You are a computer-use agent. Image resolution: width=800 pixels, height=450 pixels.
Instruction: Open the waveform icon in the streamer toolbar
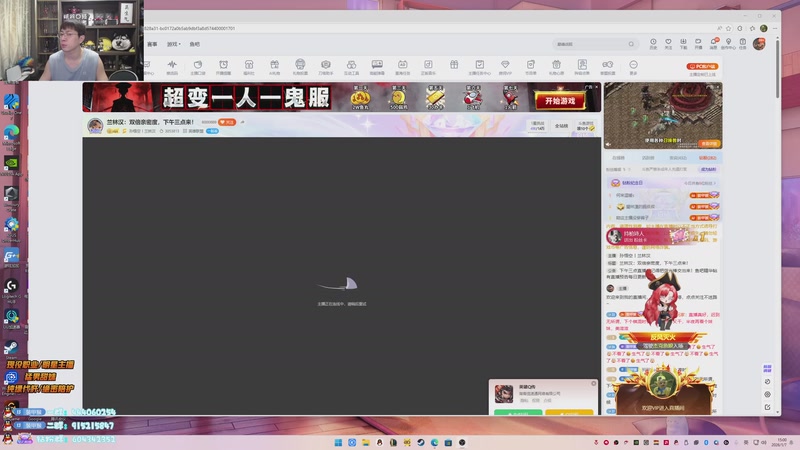(172, 65)
